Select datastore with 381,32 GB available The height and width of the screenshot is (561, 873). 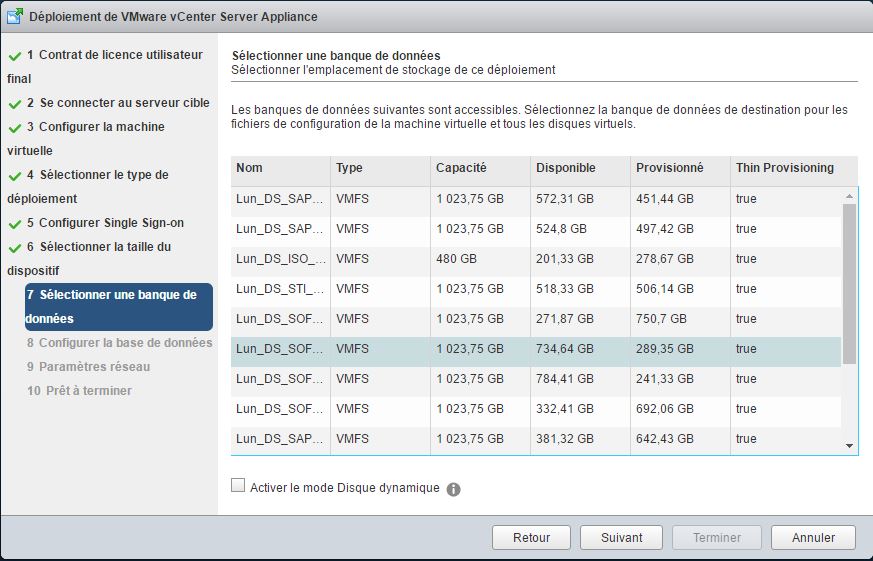pos(536,440)
